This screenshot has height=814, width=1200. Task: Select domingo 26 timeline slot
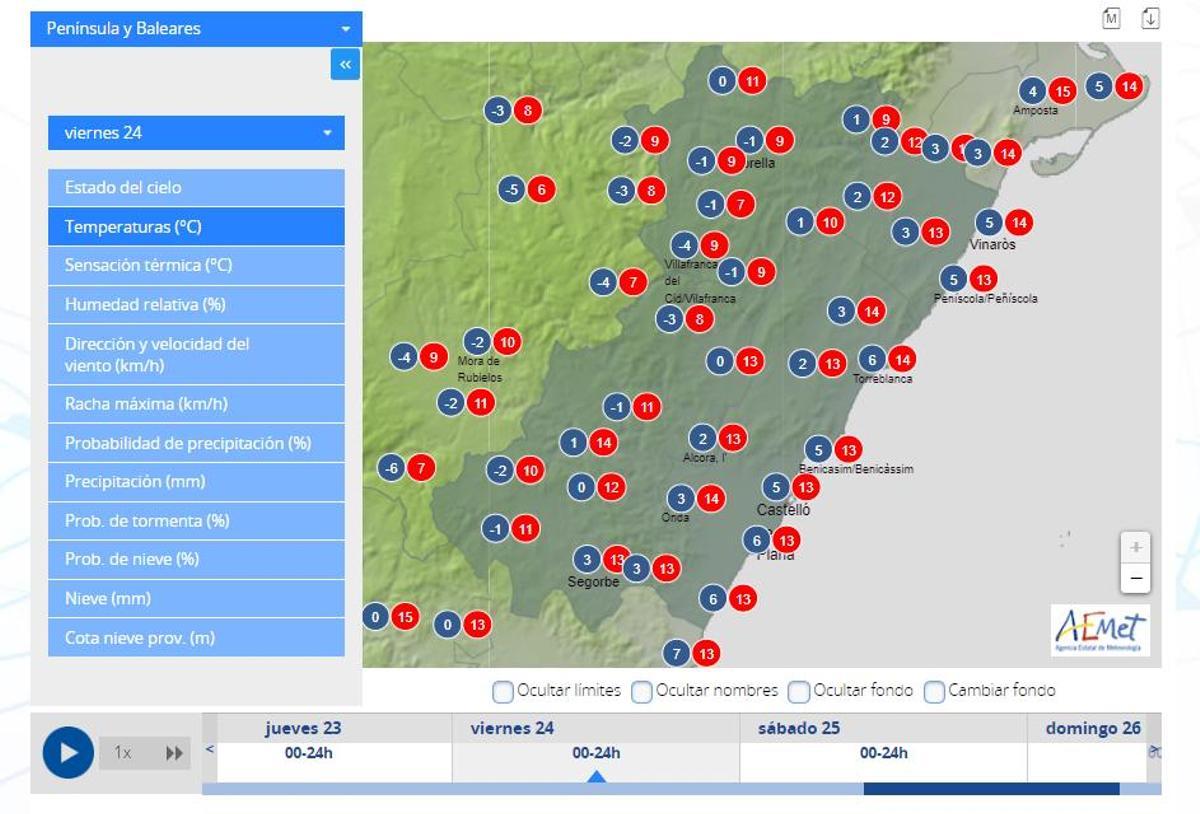pyautogui.click(x=1093, y=728)
